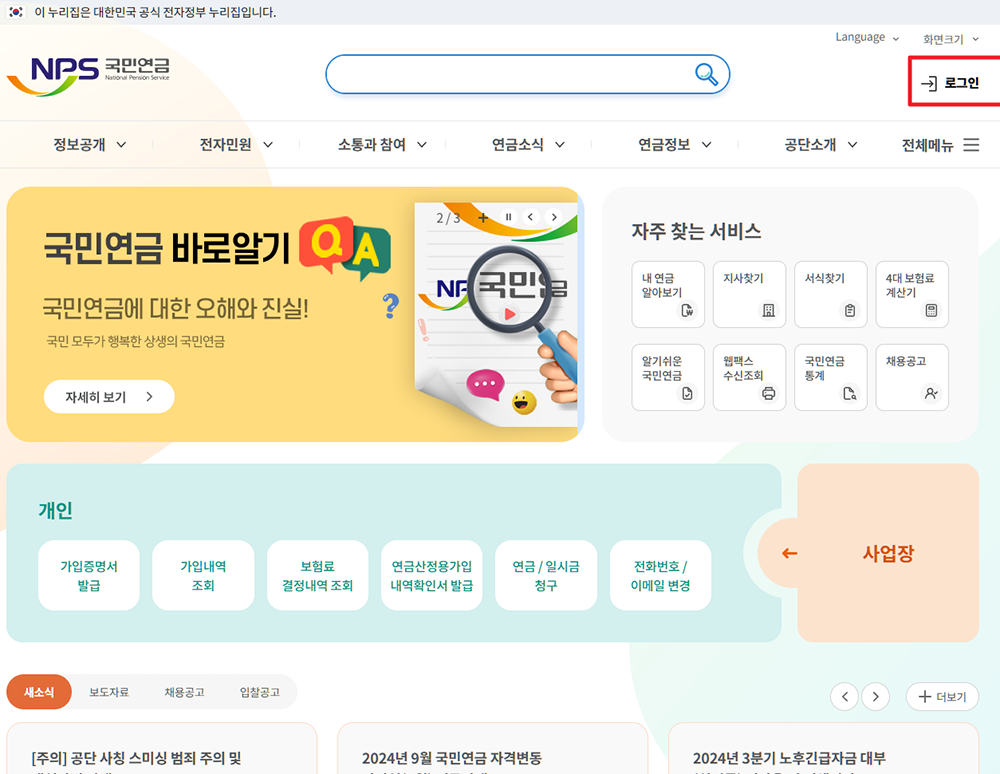Open the 국민연금 통계 icon
1000x774 pixels.
tap(830, 377)
